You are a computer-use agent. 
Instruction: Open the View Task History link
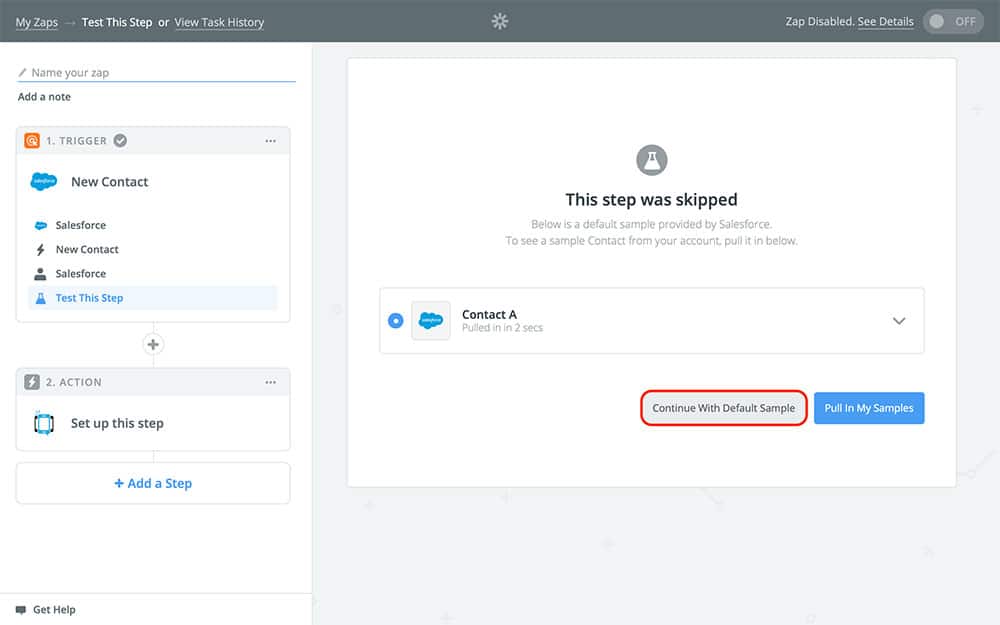click(x=219, y=22)
